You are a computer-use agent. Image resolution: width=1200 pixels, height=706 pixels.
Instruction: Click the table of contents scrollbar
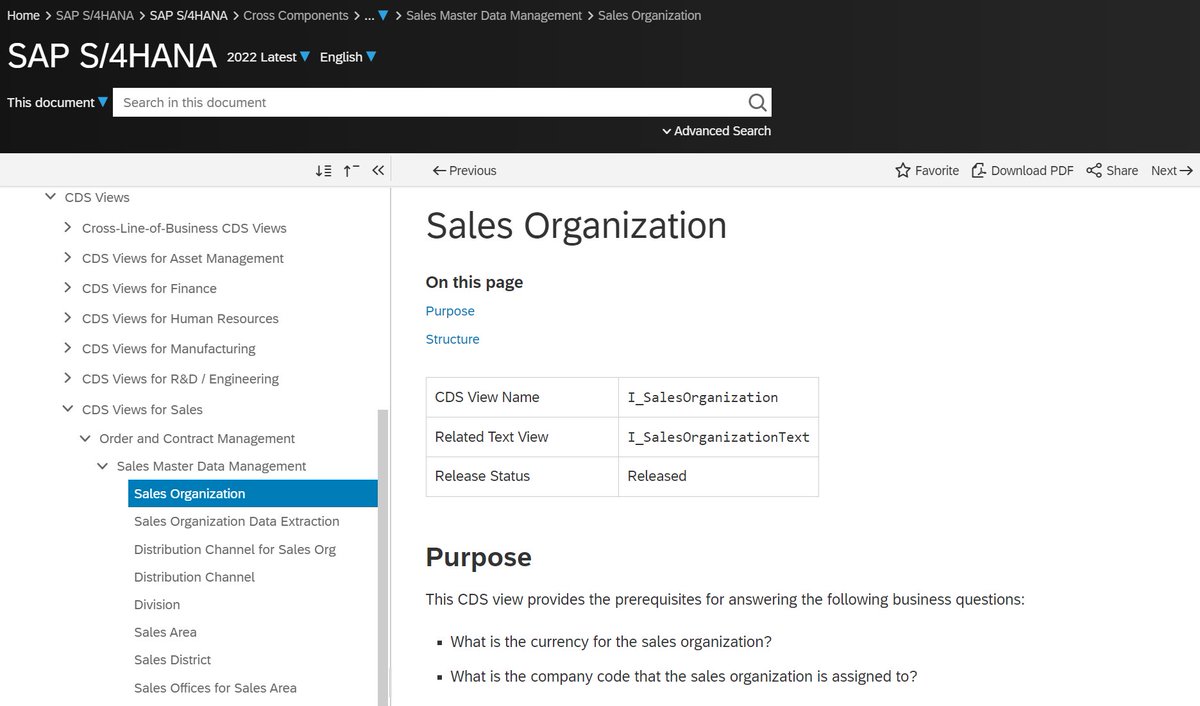click(382, 557)
